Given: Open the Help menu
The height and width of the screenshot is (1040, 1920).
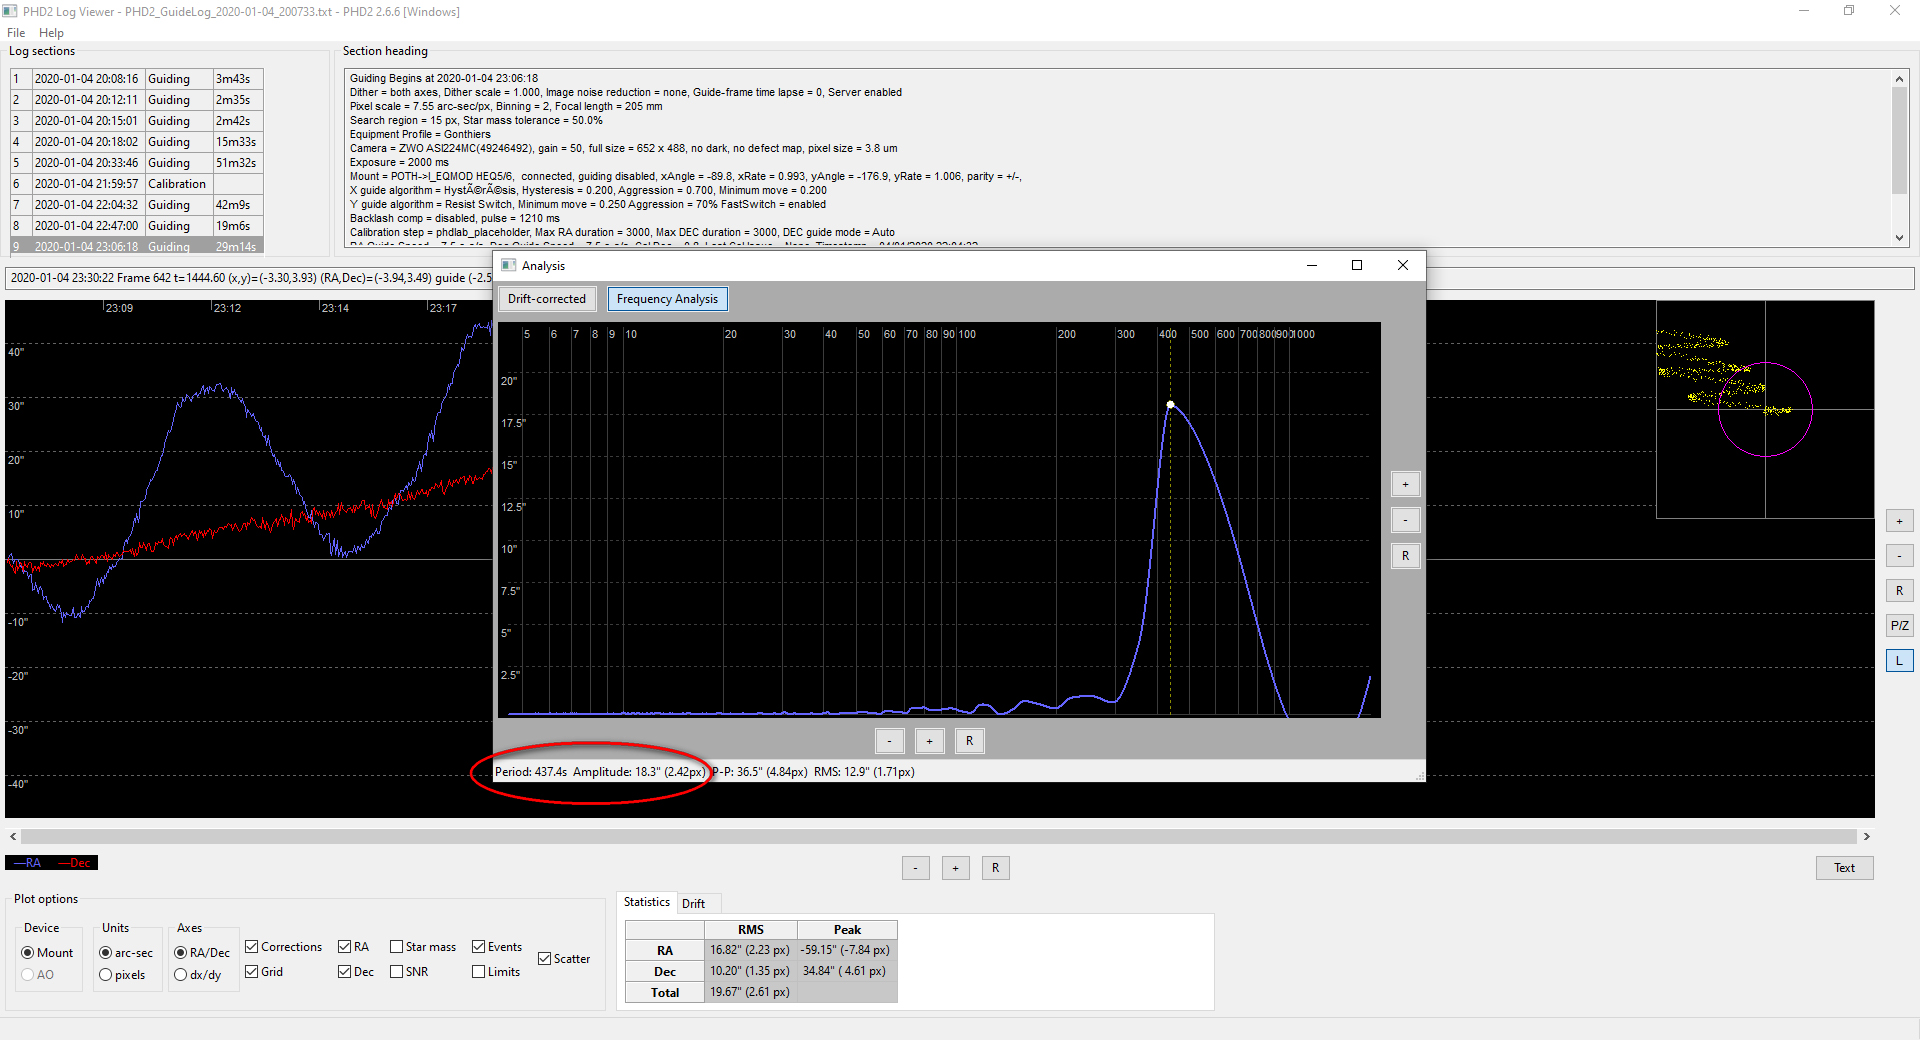Looking at the screenshot, I should click(x=51, y=33).
